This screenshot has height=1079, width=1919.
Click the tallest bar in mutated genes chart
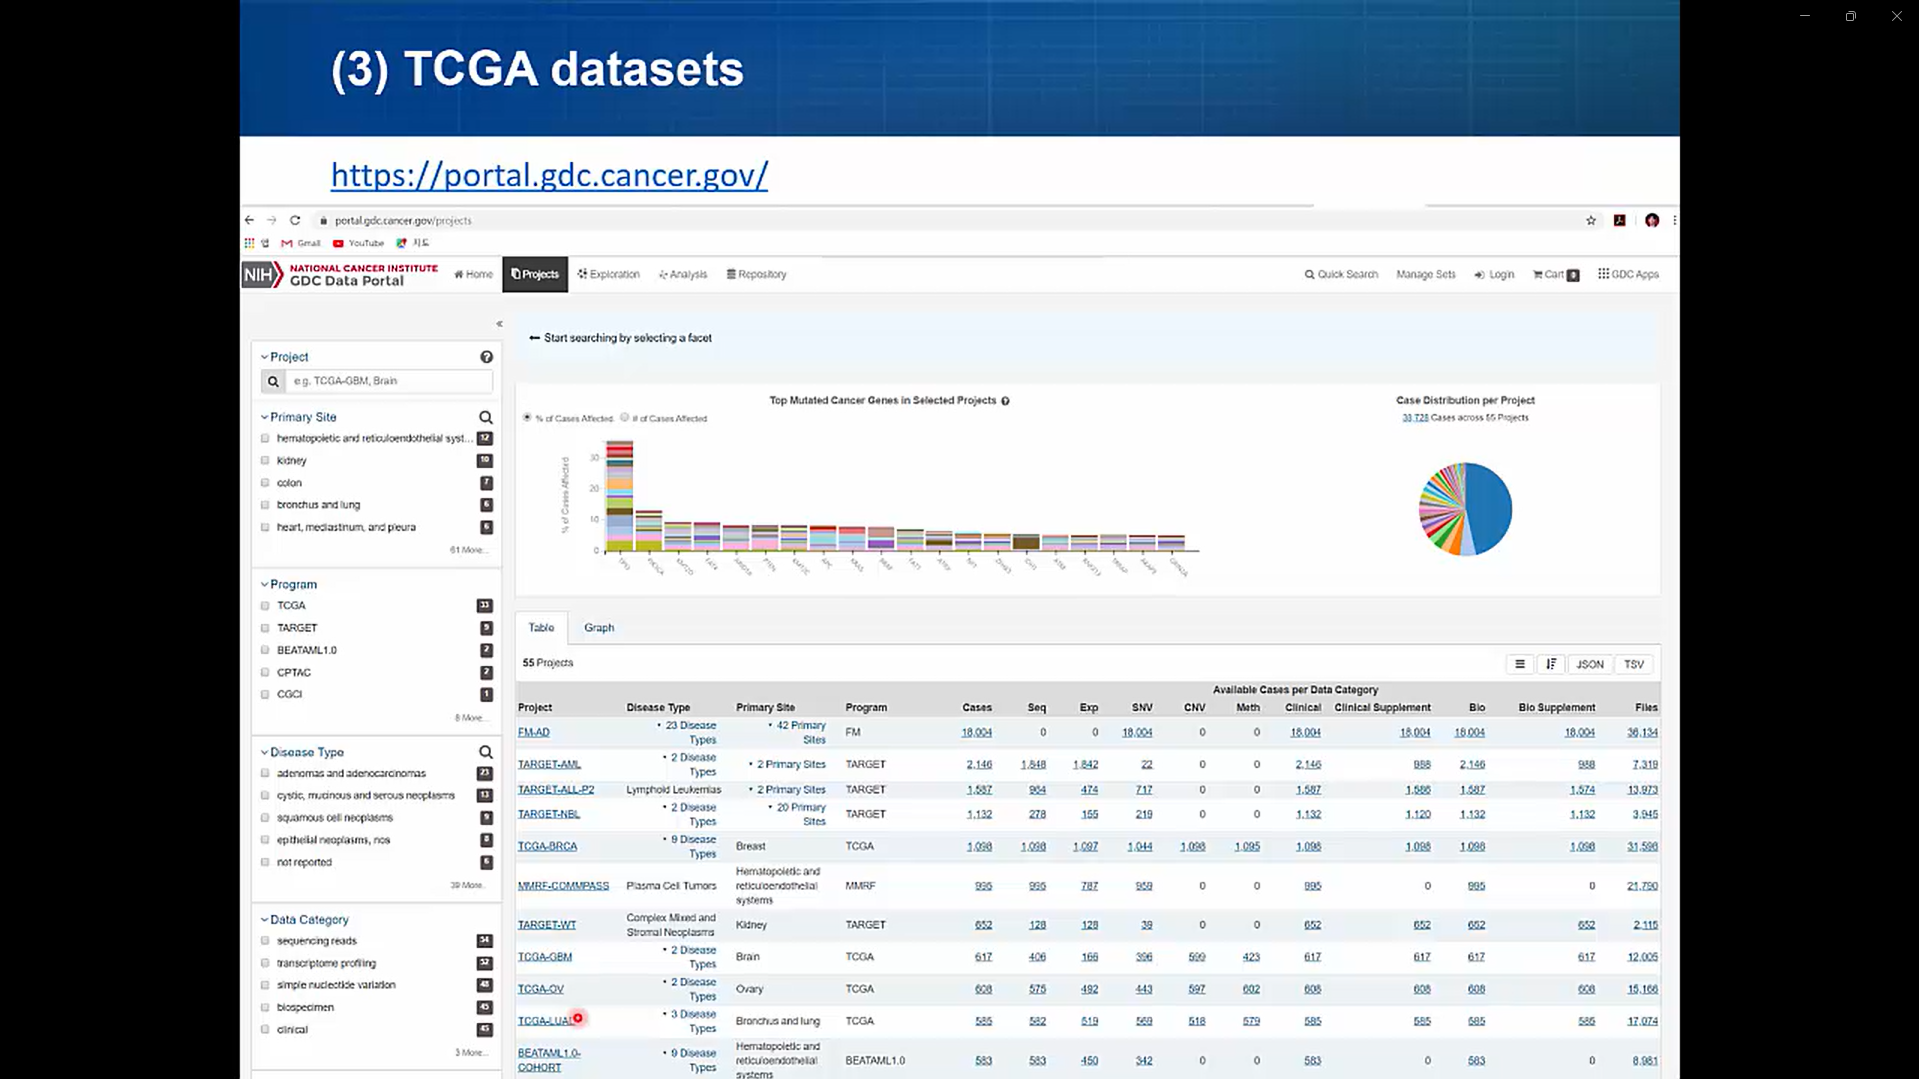pos(619,495)
